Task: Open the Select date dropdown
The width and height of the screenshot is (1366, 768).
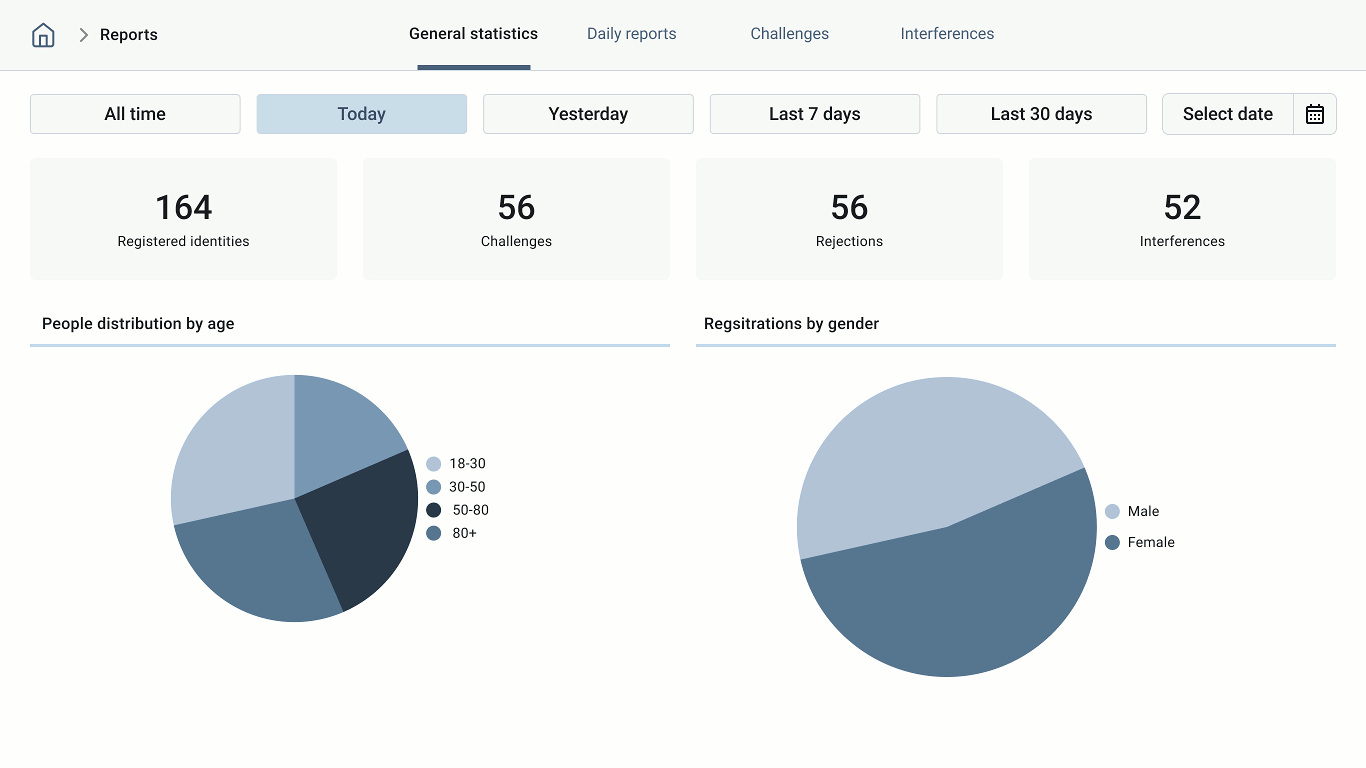Action: click(x=1227, y=114)
